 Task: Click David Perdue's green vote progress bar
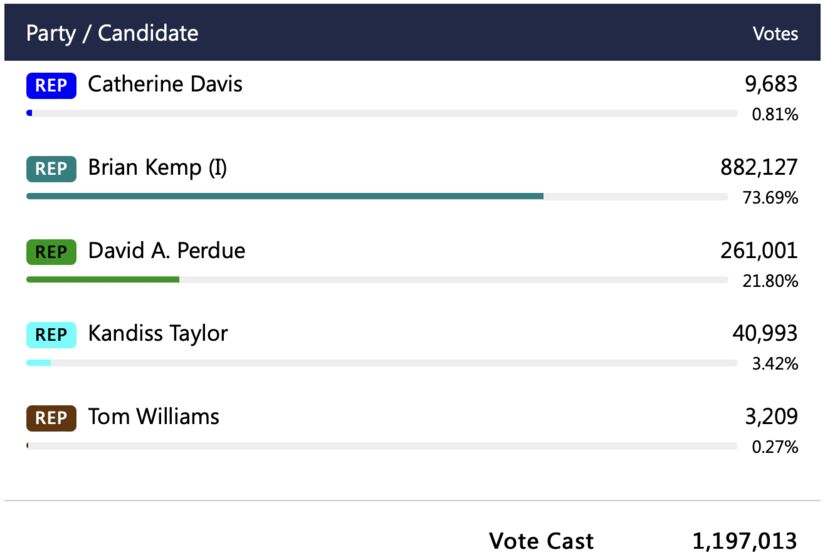pyautogui.click(x=103, y=279)
